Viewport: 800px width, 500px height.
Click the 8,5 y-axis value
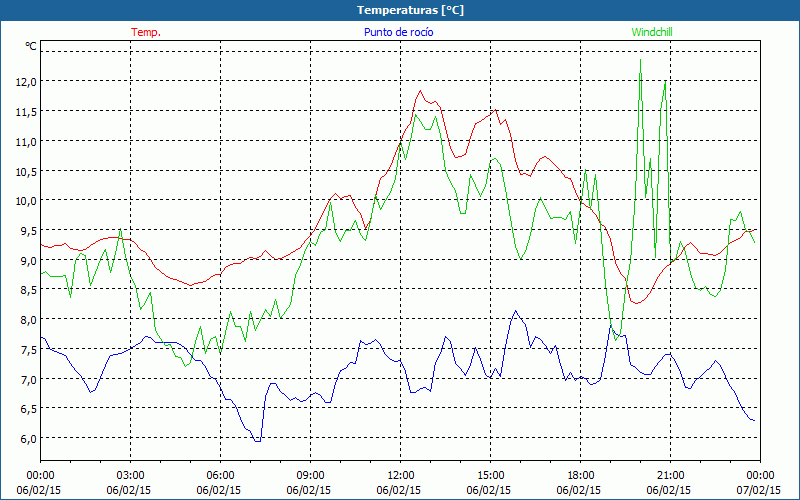[x=29, y=290]
